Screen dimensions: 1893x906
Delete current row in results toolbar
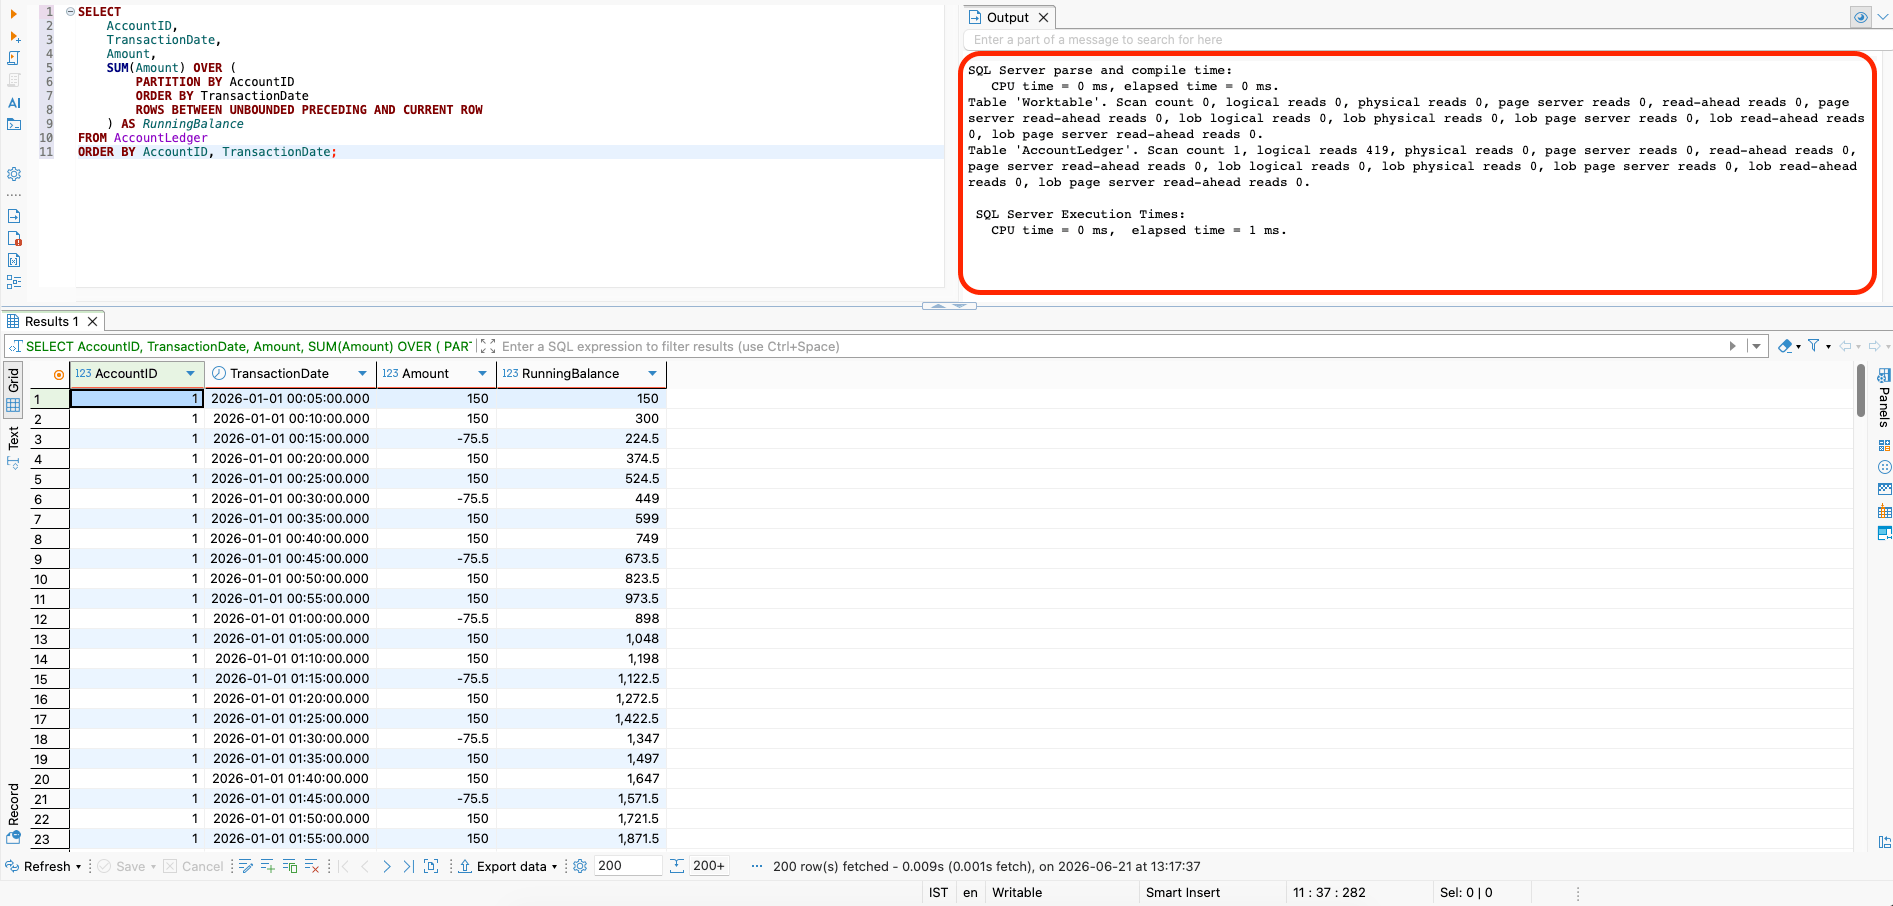coord(312,866)
